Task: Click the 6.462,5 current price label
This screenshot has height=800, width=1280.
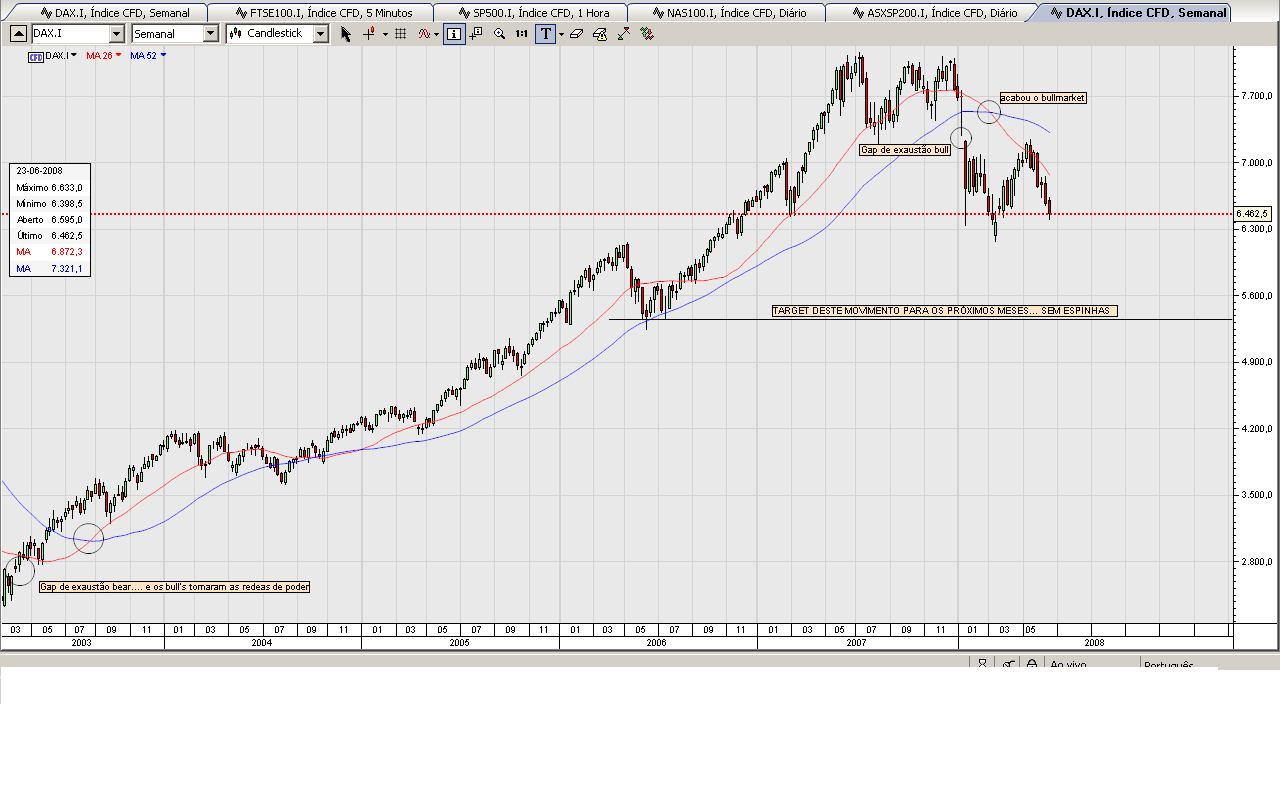Action: (x=1253, y=213)
